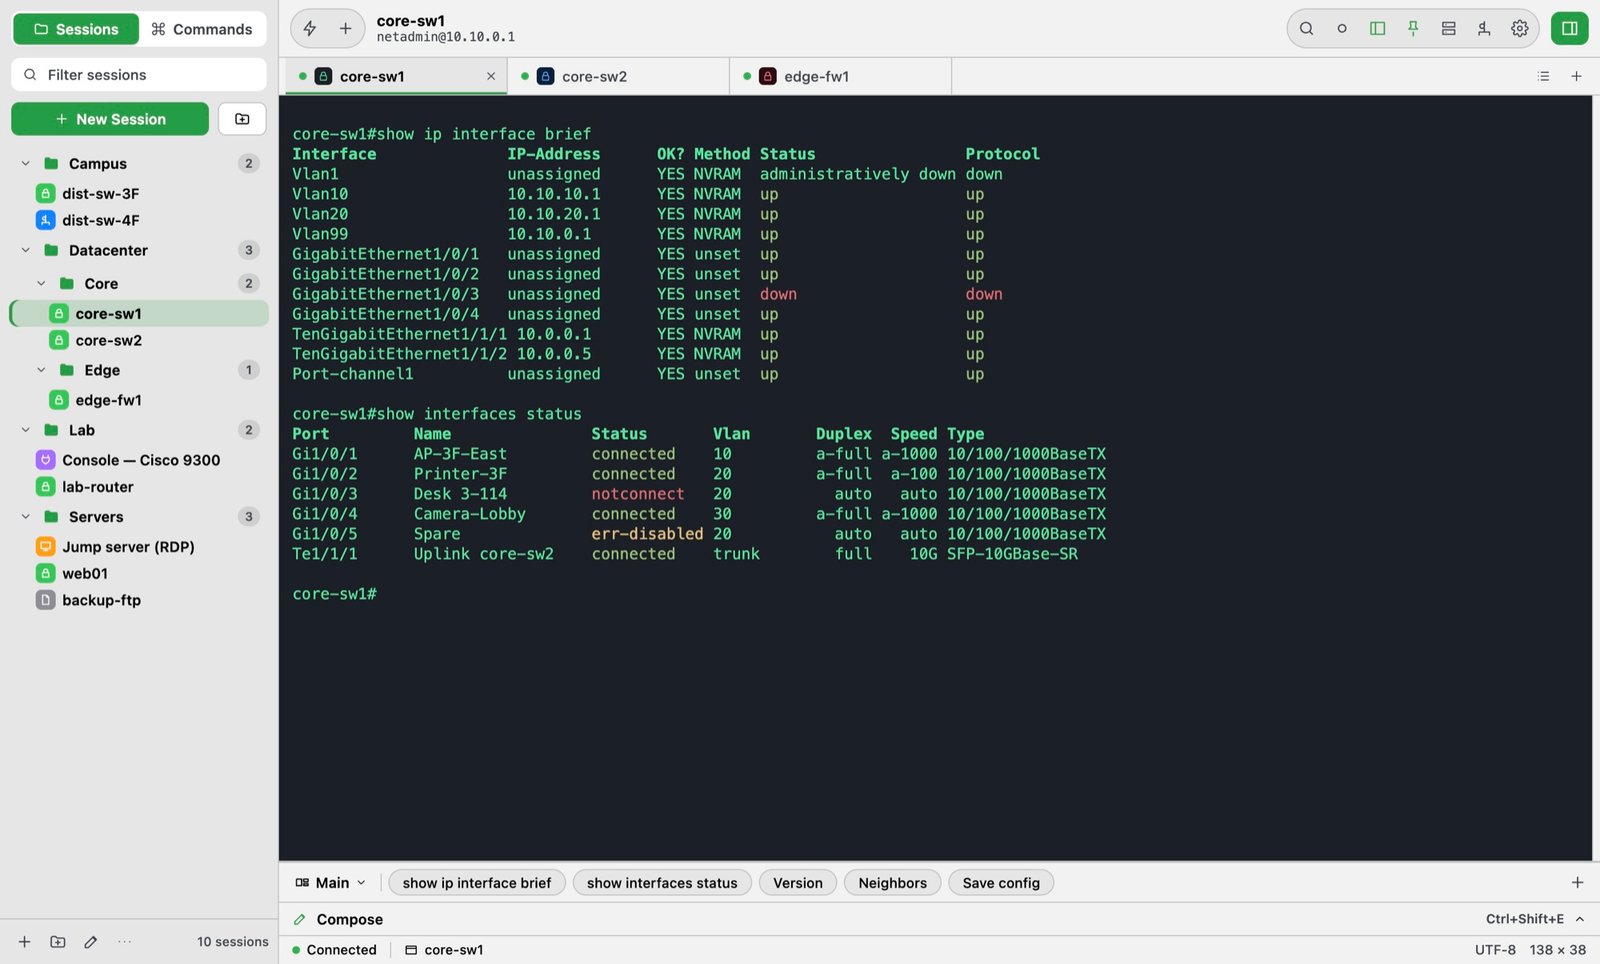This screenshot has height=964, width=1600.
Task: Add a session with the sidebar footer plus
Action: point(25,942)
